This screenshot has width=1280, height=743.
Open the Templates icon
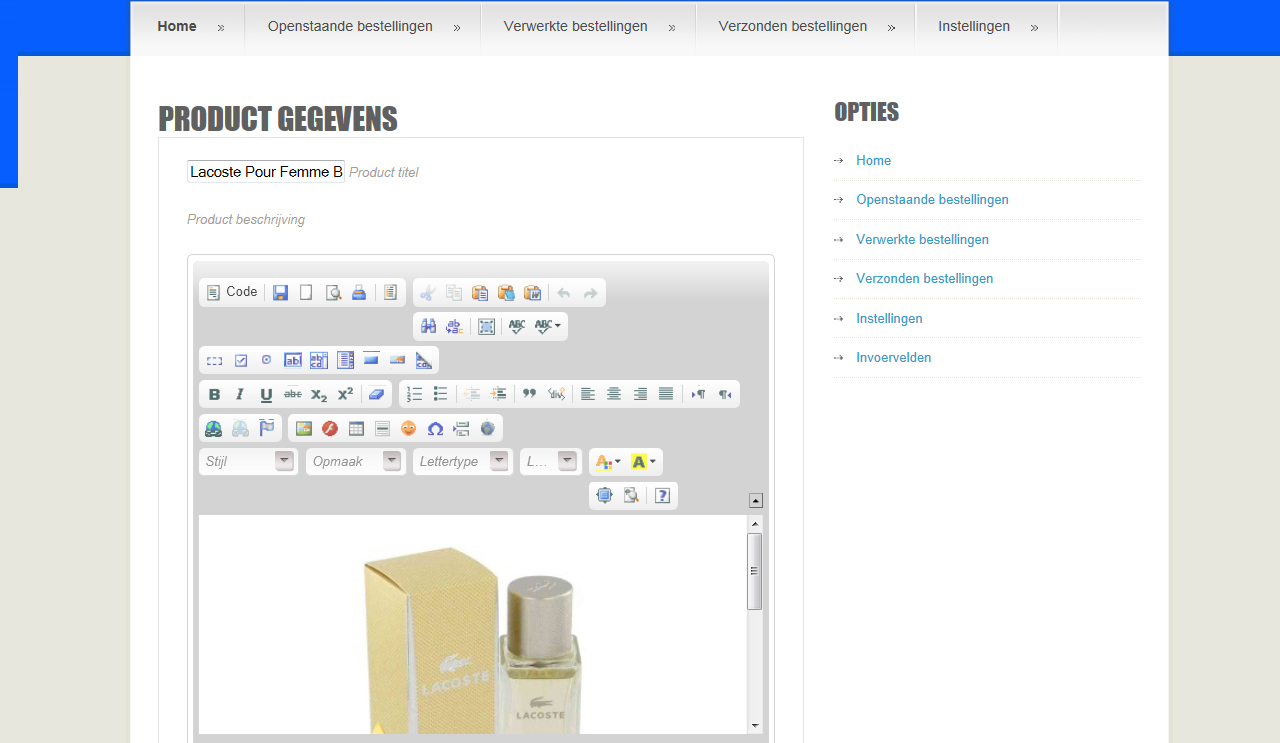391,292
